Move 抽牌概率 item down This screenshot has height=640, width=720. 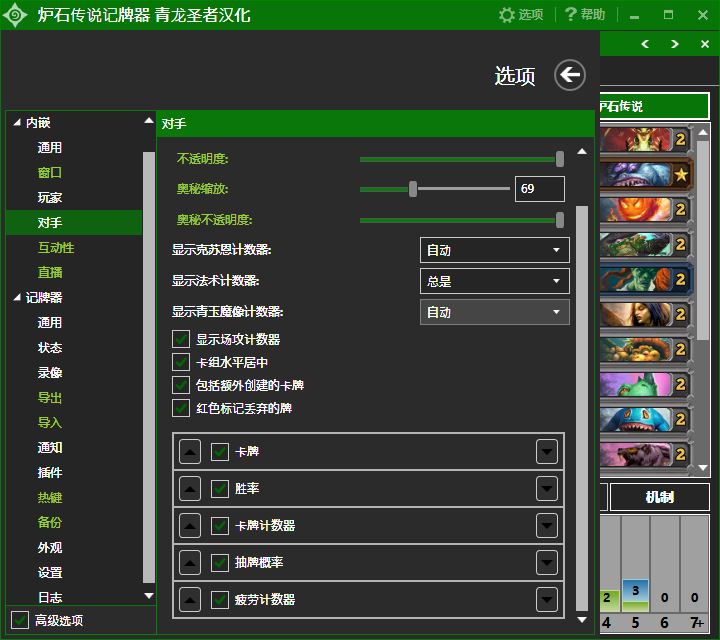click(x=546, y=562)
